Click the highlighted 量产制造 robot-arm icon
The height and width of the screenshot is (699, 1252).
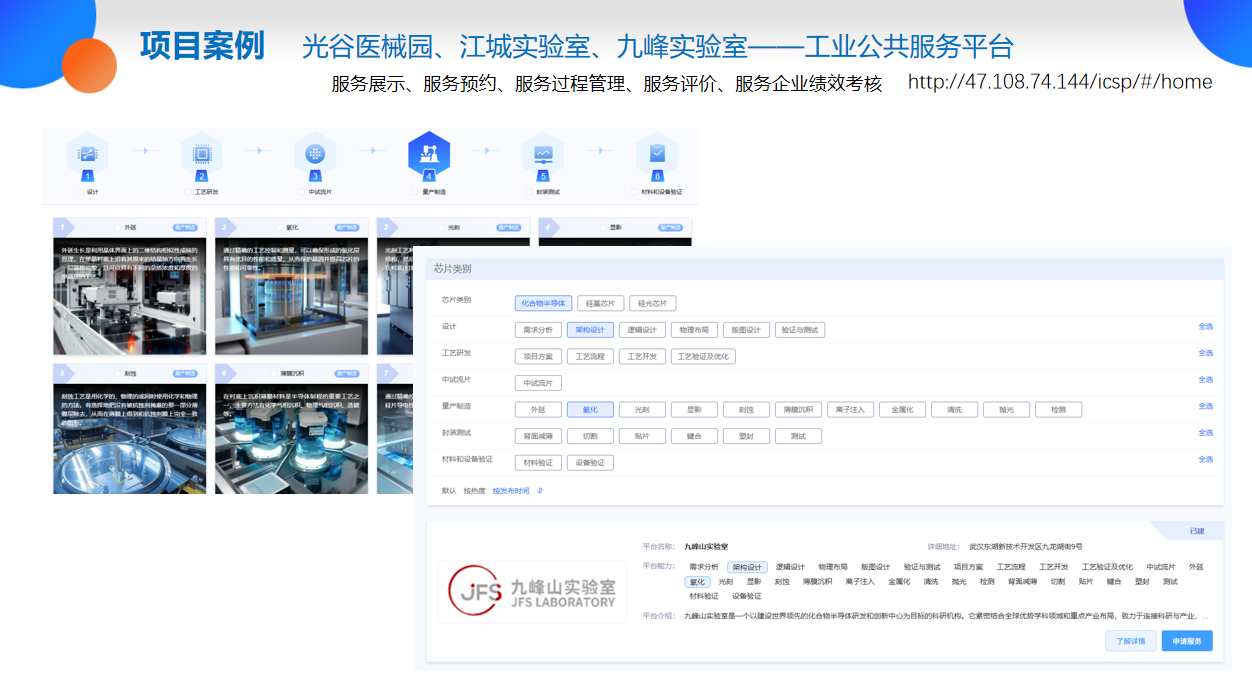tap(429, 153)
